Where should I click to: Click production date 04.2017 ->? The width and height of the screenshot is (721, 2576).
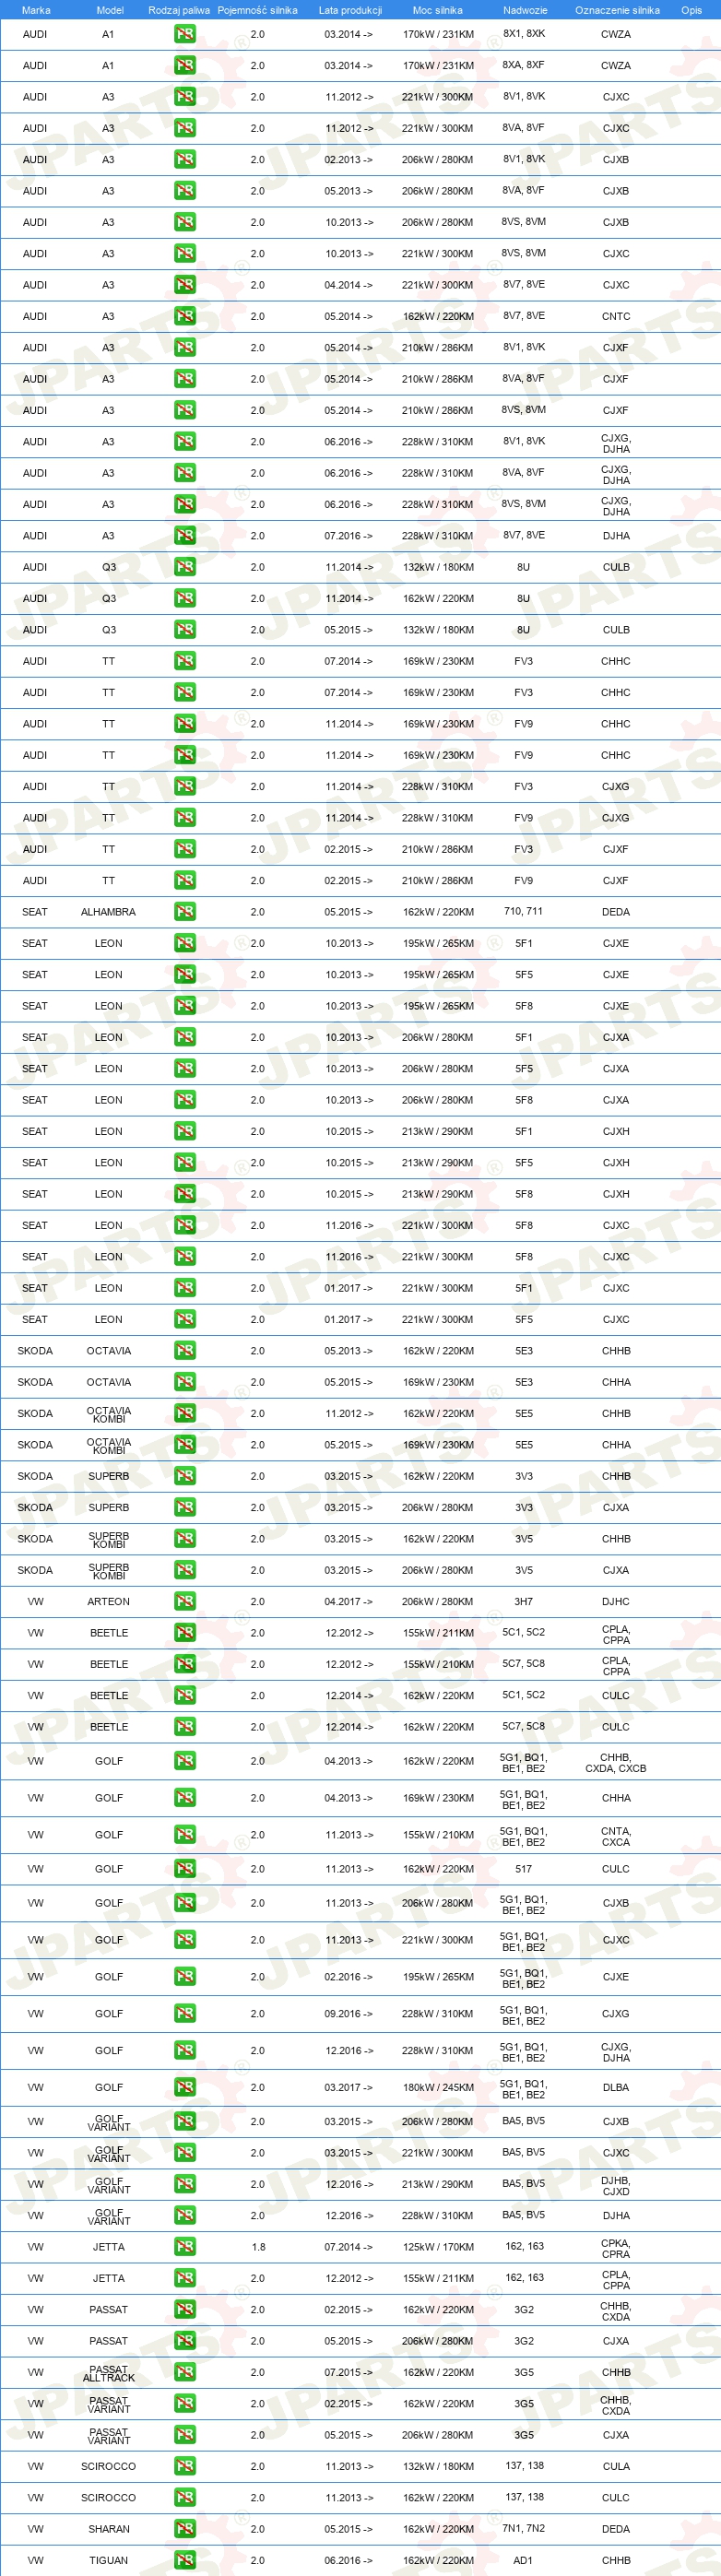click(x=349, y=1601)
